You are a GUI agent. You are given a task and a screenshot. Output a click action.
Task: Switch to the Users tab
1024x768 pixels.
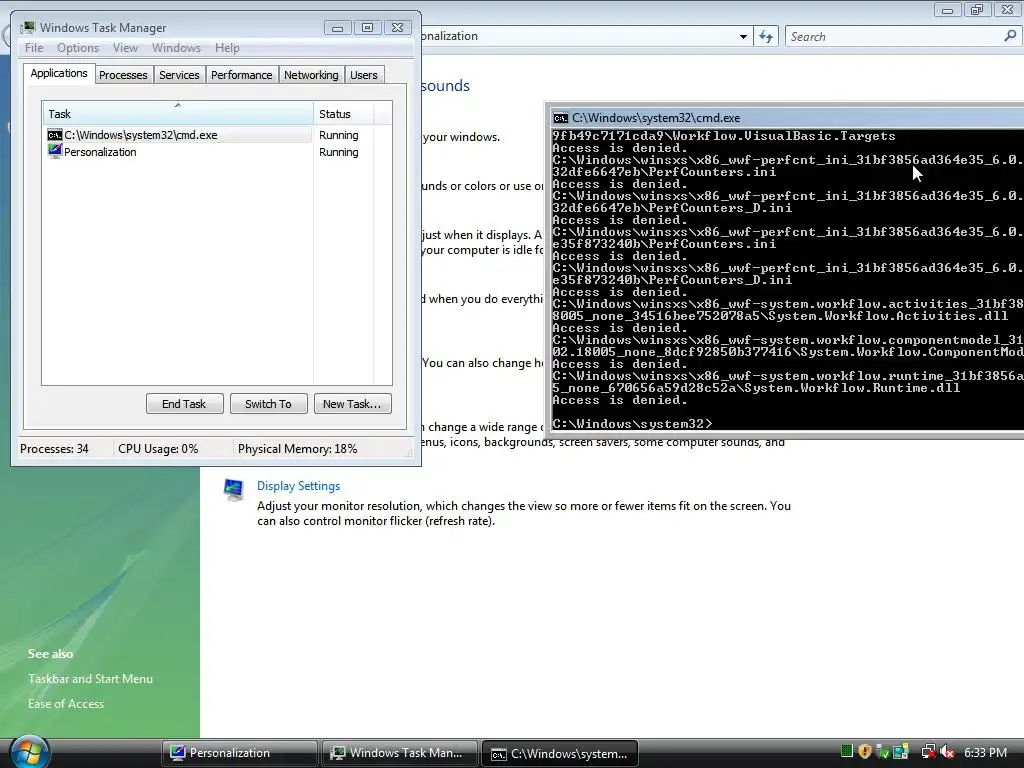coord(364,75)
